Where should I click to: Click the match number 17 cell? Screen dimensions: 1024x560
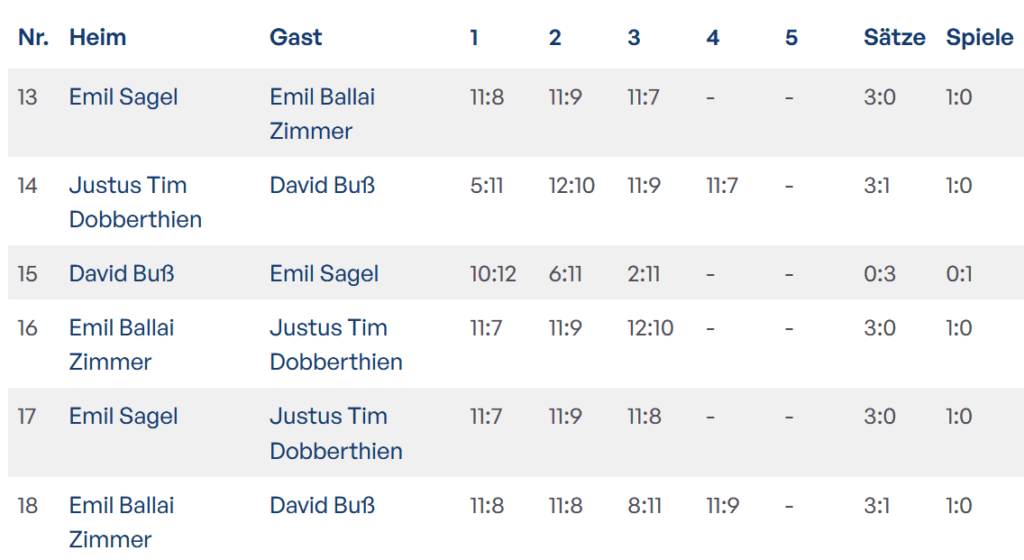pos(28,416)
